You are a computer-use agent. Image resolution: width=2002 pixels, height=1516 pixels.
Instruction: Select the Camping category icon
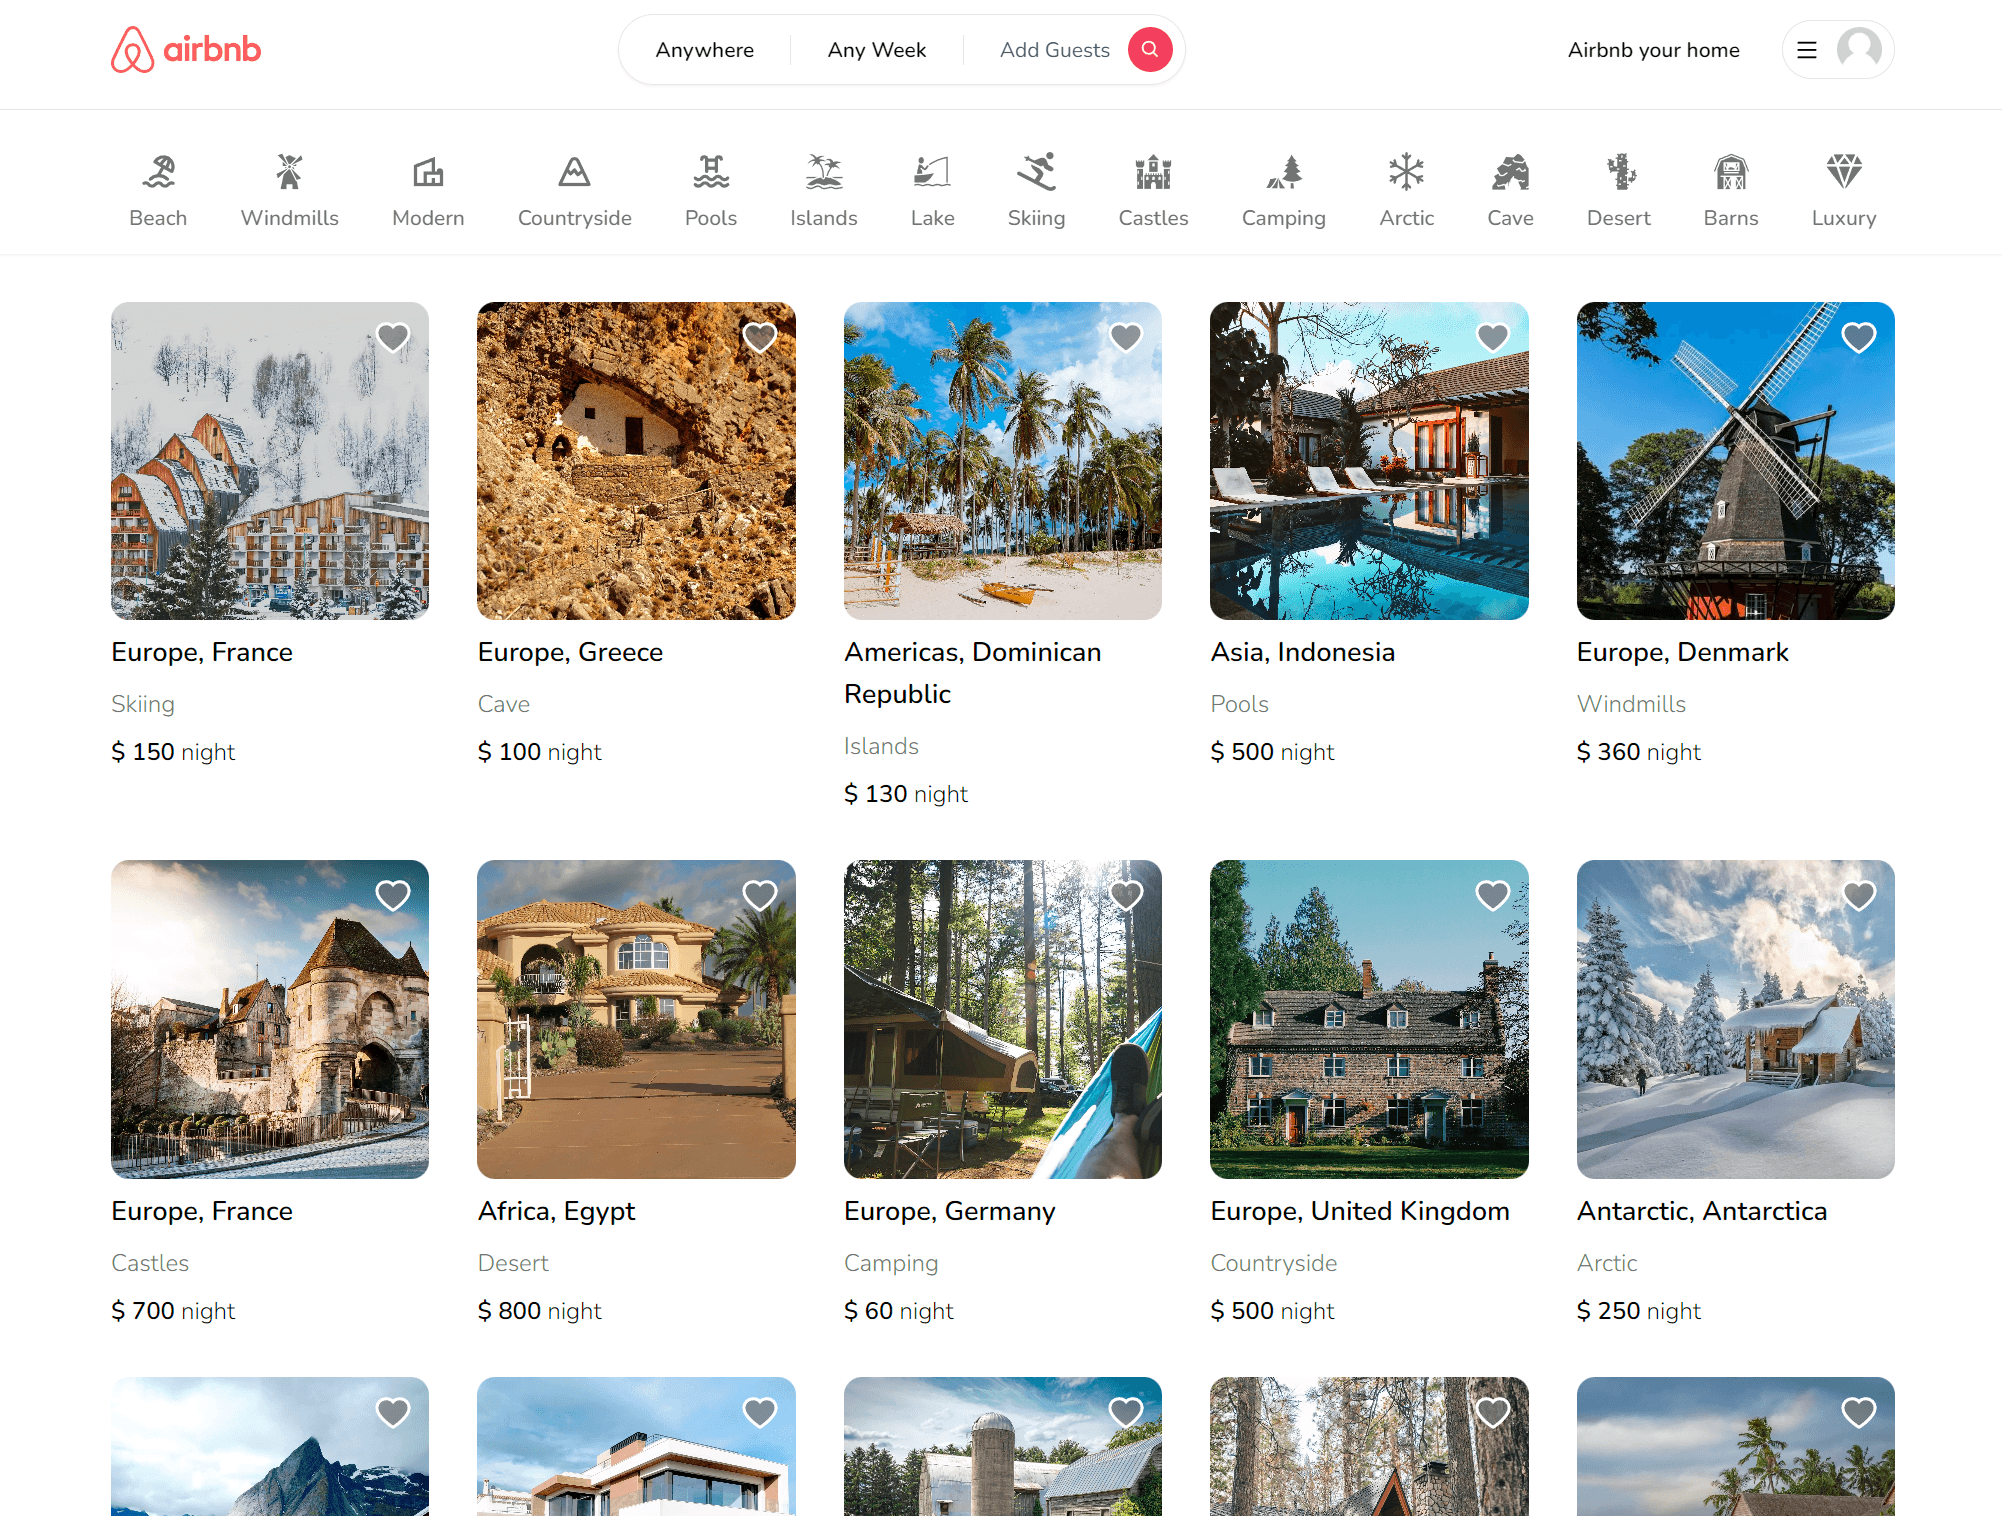tap(1284, 188)
